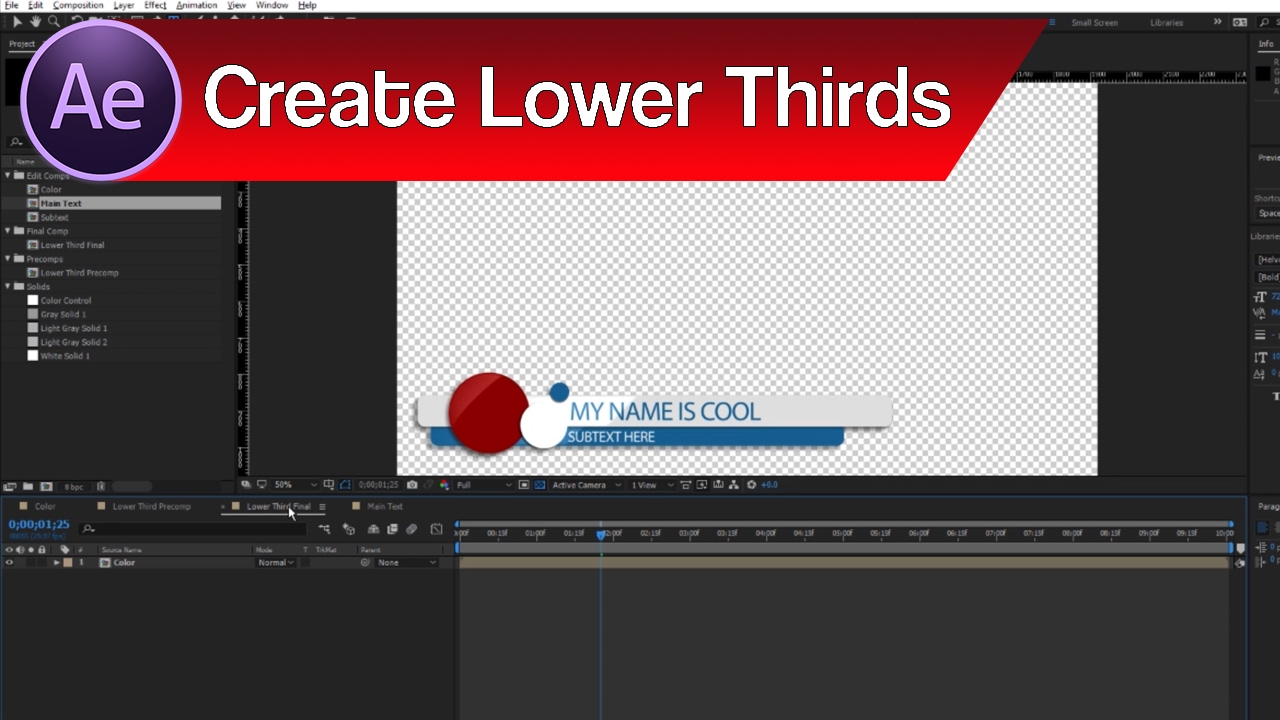The image size is (1280, 720).
Task: Collapse the Solids folder in Project panel
Action: point(8,287)
